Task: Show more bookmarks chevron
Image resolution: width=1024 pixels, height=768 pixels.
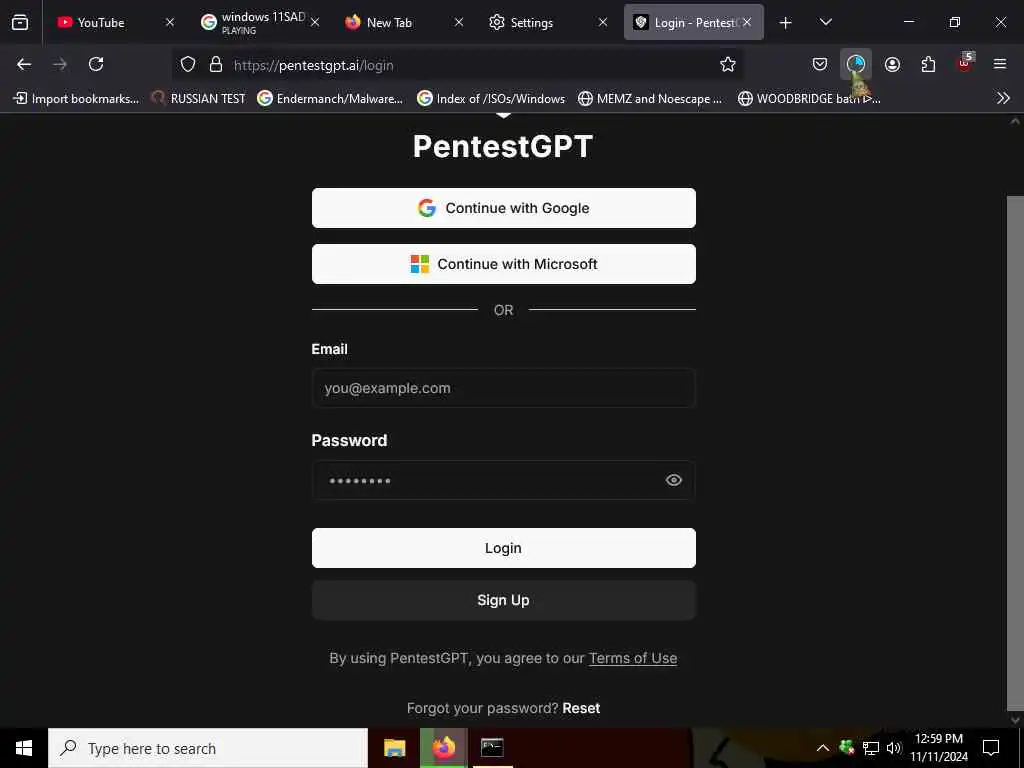Action: click(x=1003, y=98)
